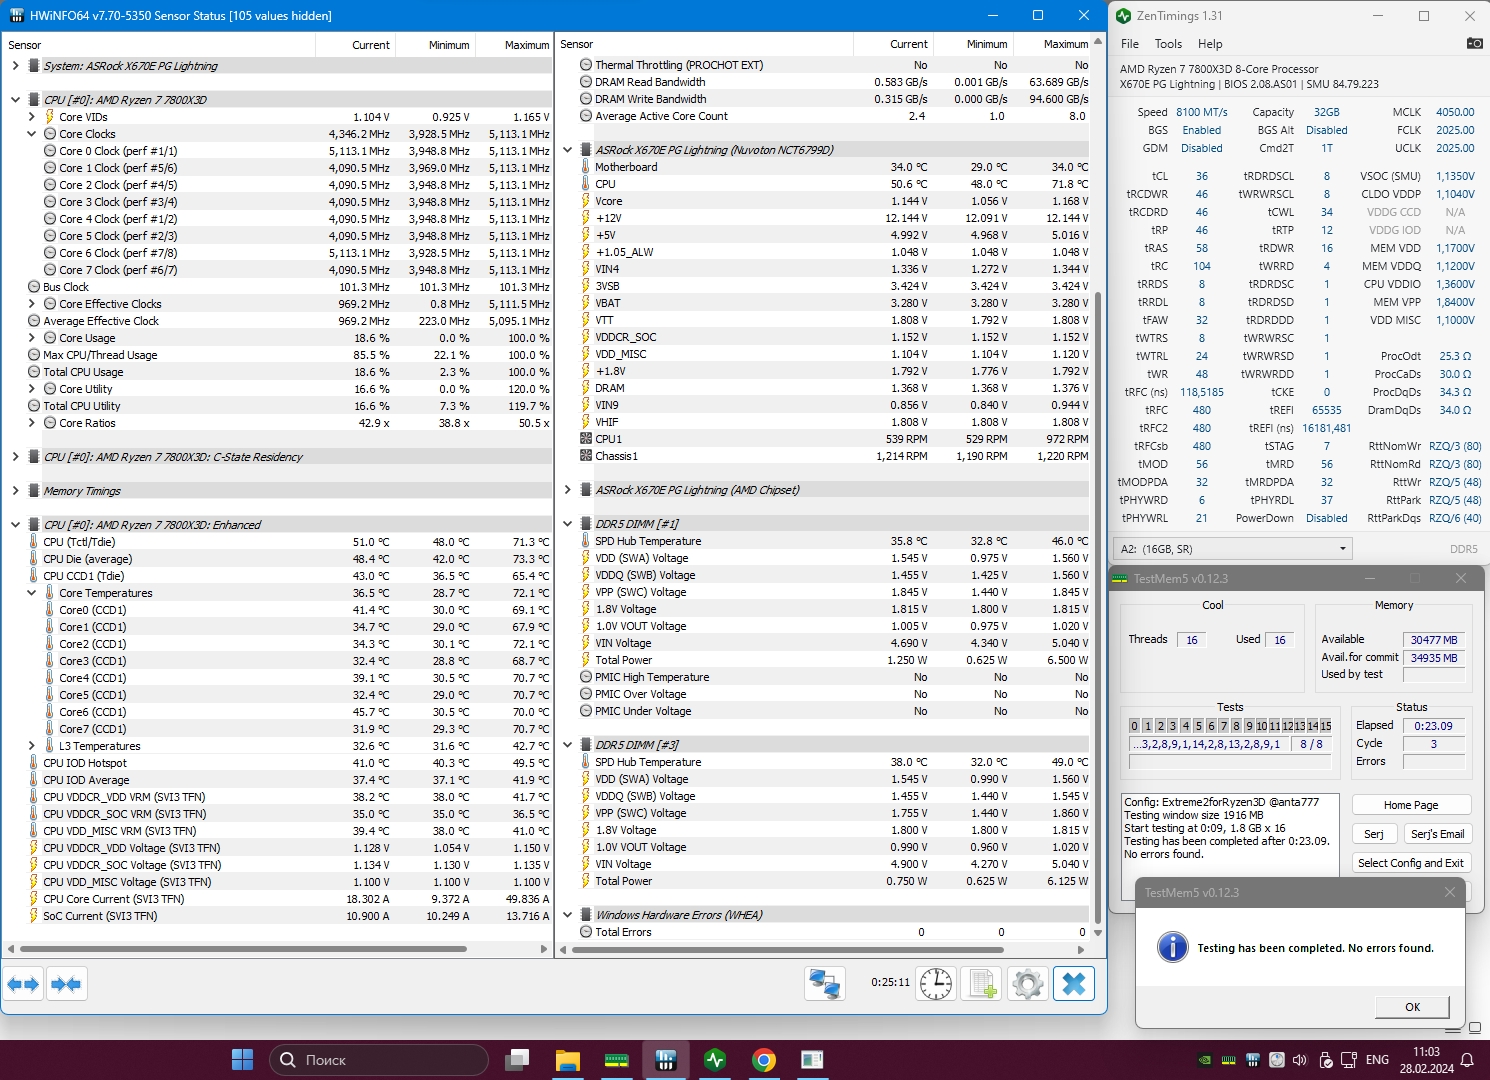
Task: Click the Current column header in right pane
Action: click(893, 45)
